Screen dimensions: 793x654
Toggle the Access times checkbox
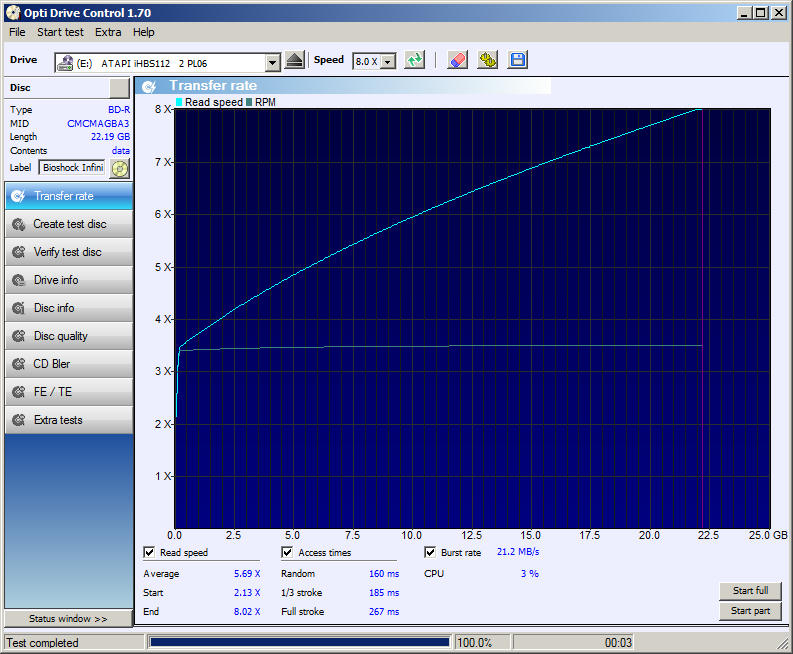pyautogui.click(x=287, y=552)
